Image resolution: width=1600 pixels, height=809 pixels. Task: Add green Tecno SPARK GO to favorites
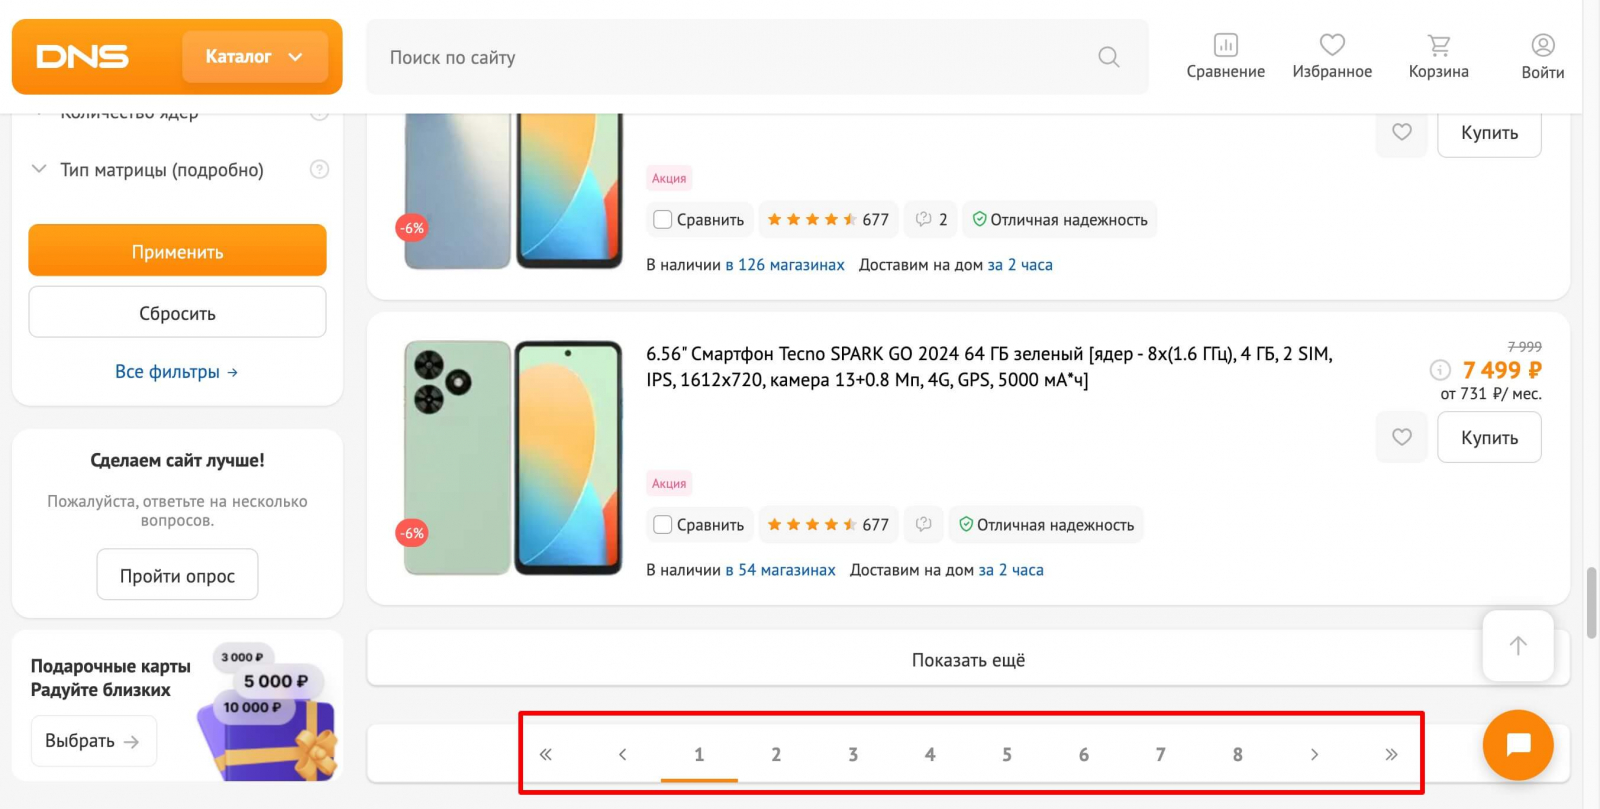point(1402,437)
